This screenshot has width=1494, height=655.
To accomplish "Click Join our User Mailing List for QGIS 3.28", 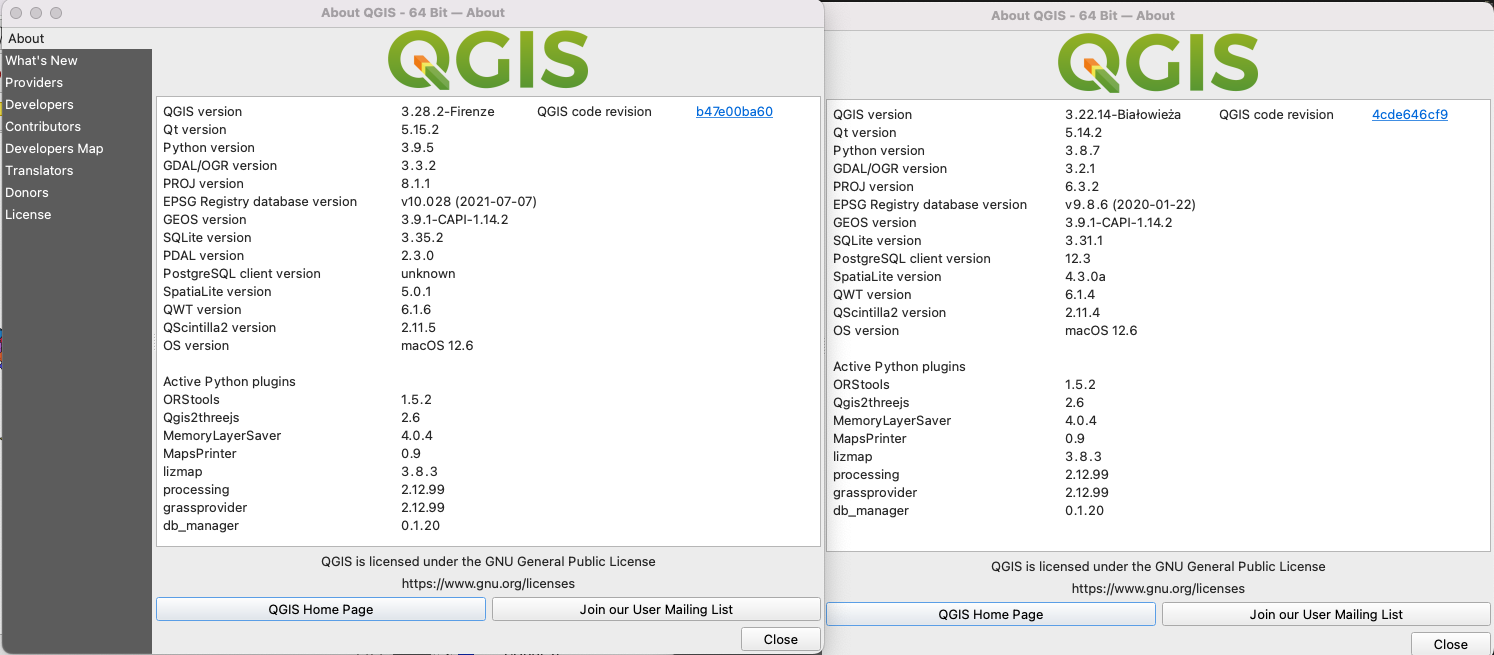I will point(656,609).
